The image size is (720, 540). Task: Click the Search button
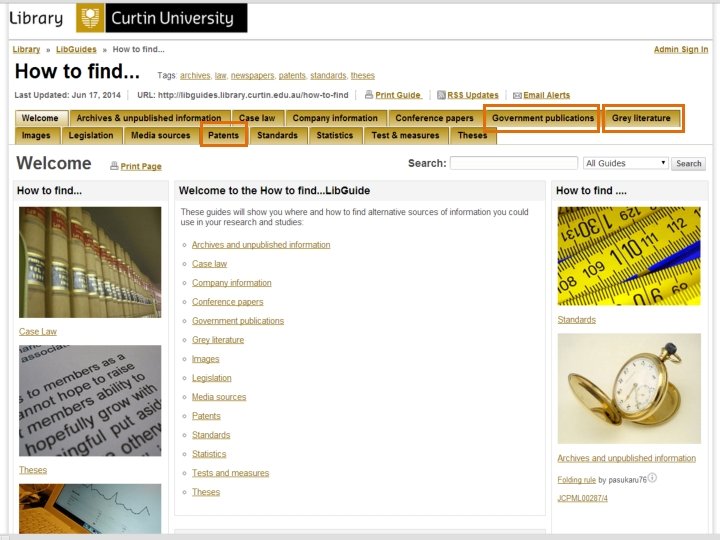coord(688,163)
